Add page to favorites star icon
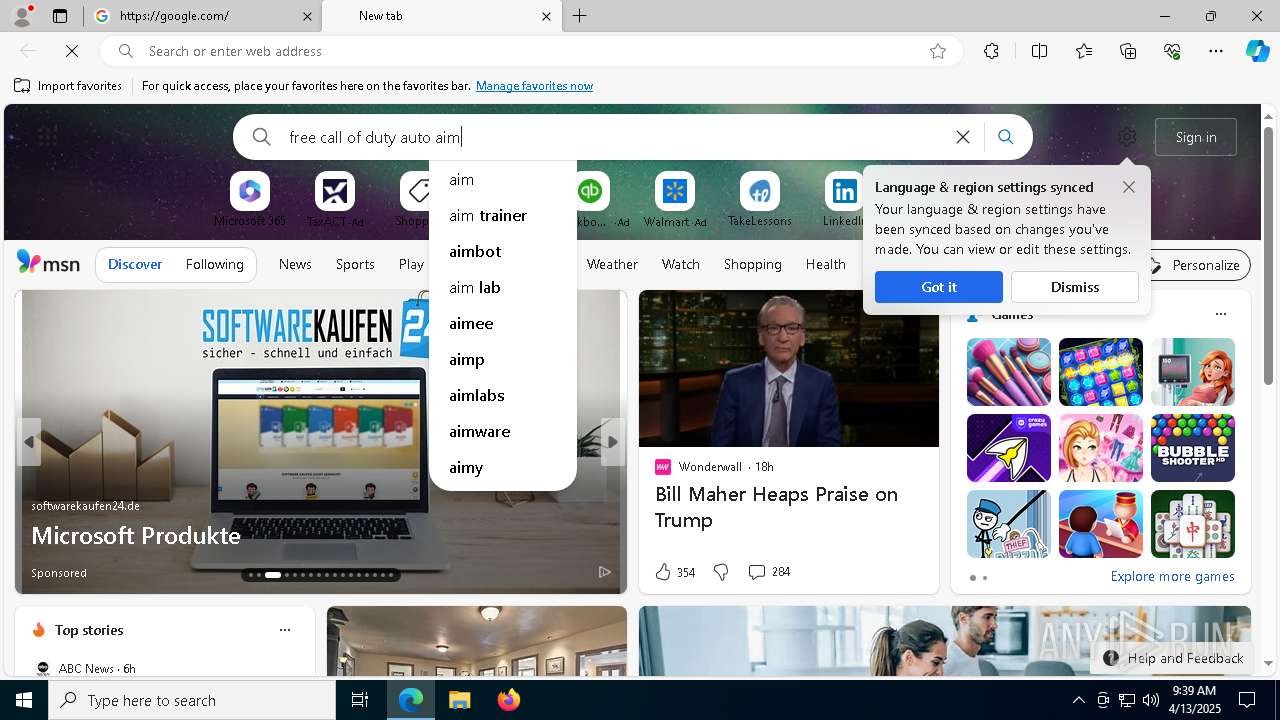The image size is (1280, 720). (938, 51)
